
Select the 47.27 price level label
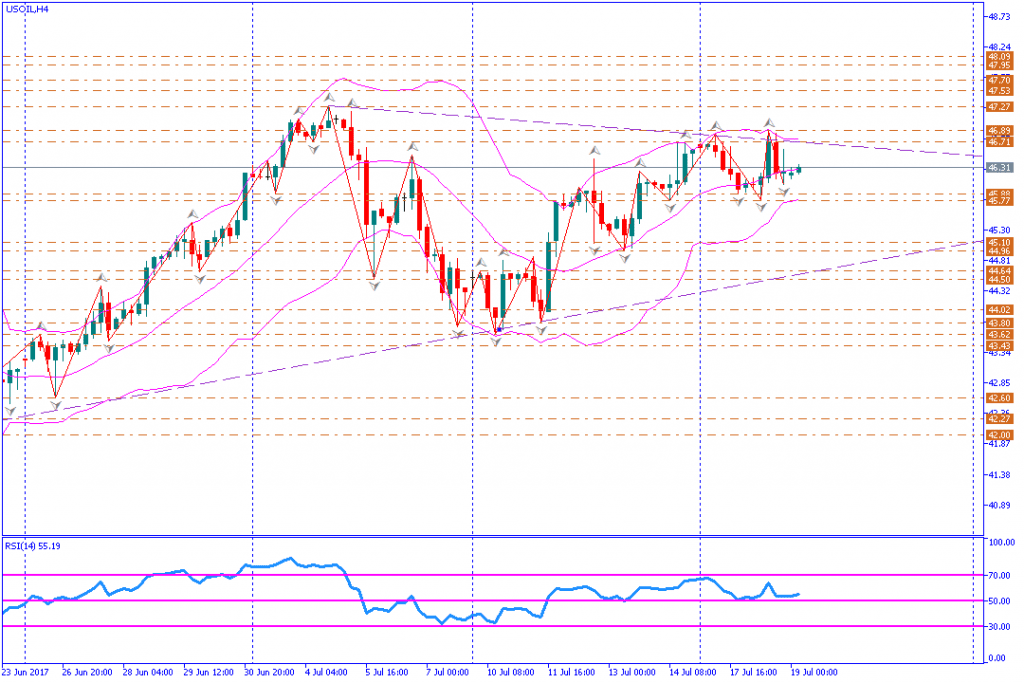pos(1000,106)
